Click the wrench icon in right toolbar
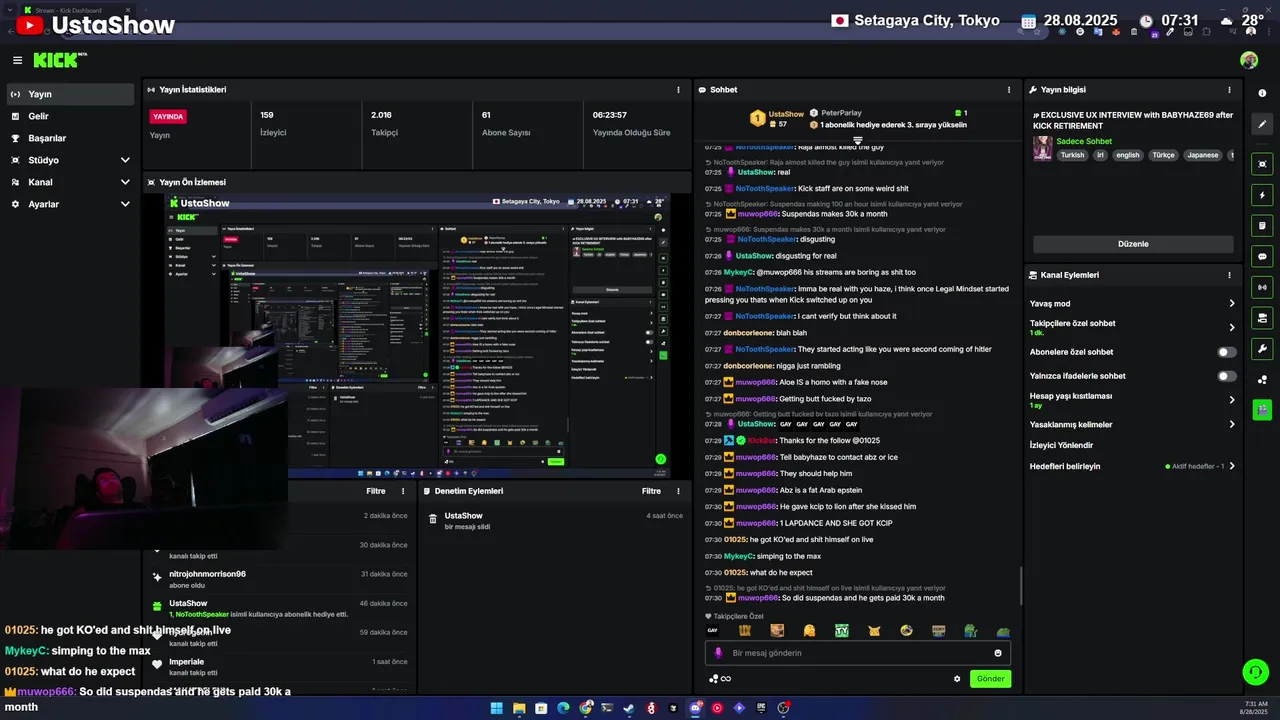 click(x=1262, y=349)
